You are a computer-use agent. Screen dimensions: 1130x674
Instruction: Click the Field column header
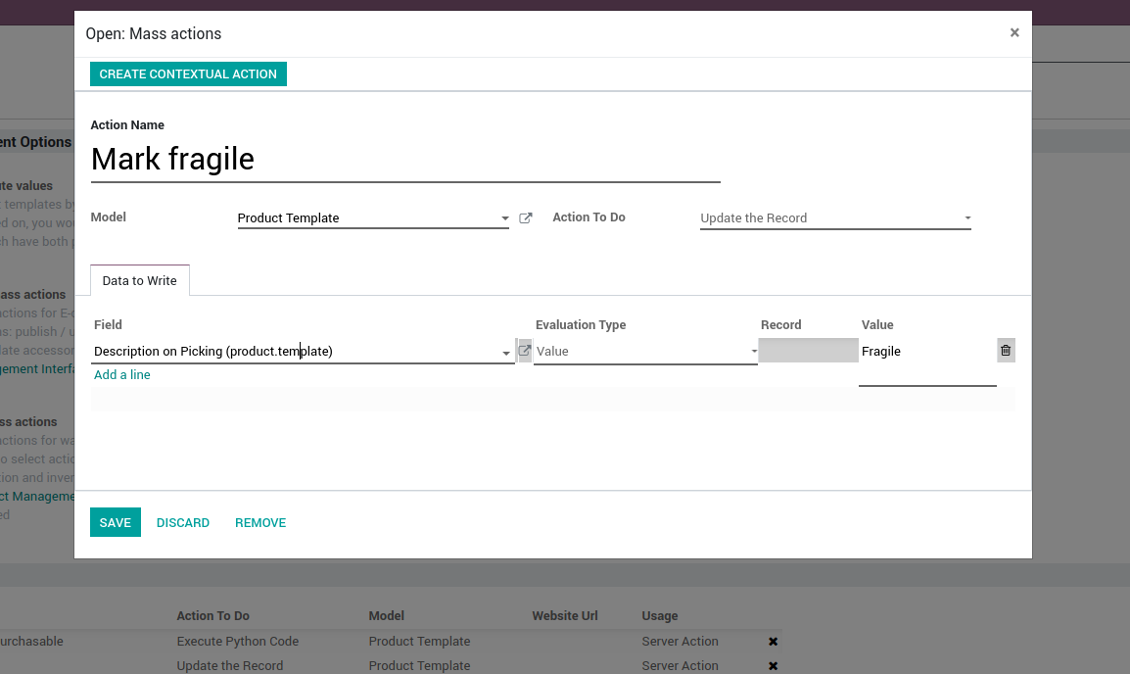(108, 324)
